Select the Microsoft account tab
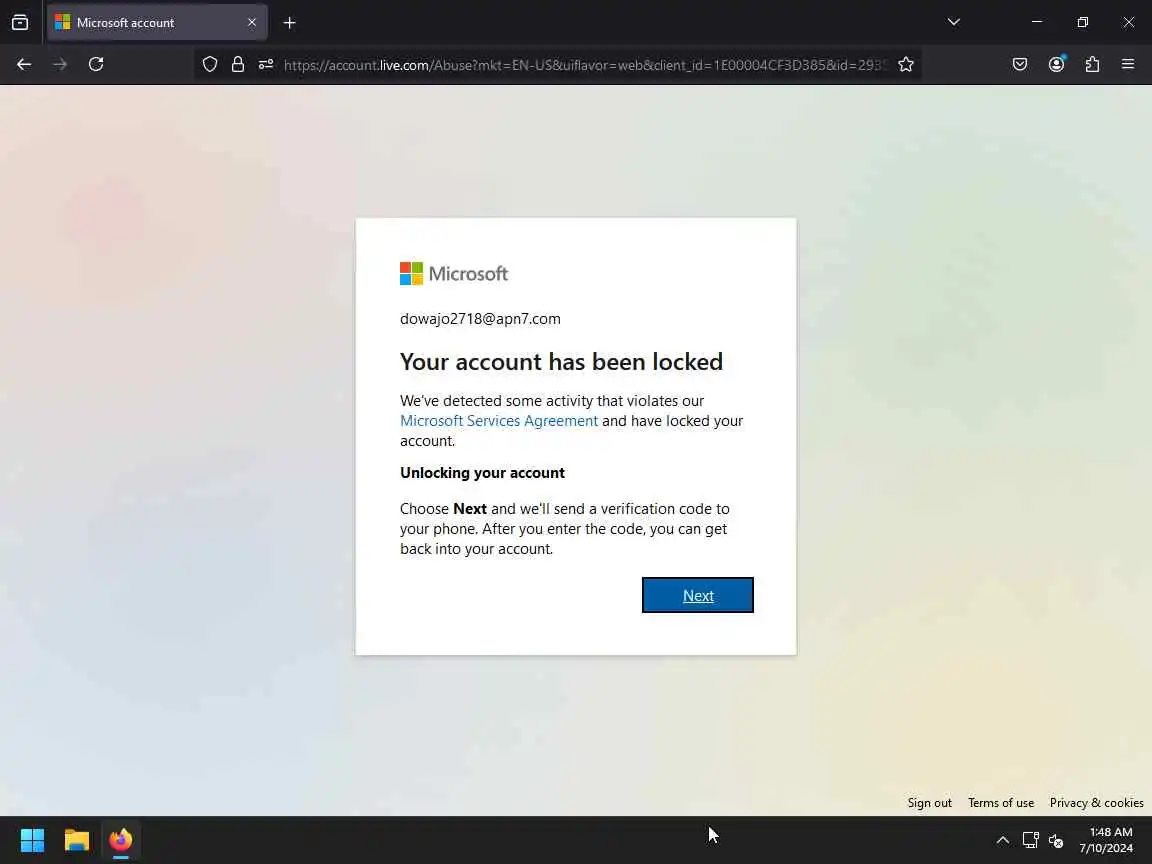The image size is (1152, 864). (157, 23)
